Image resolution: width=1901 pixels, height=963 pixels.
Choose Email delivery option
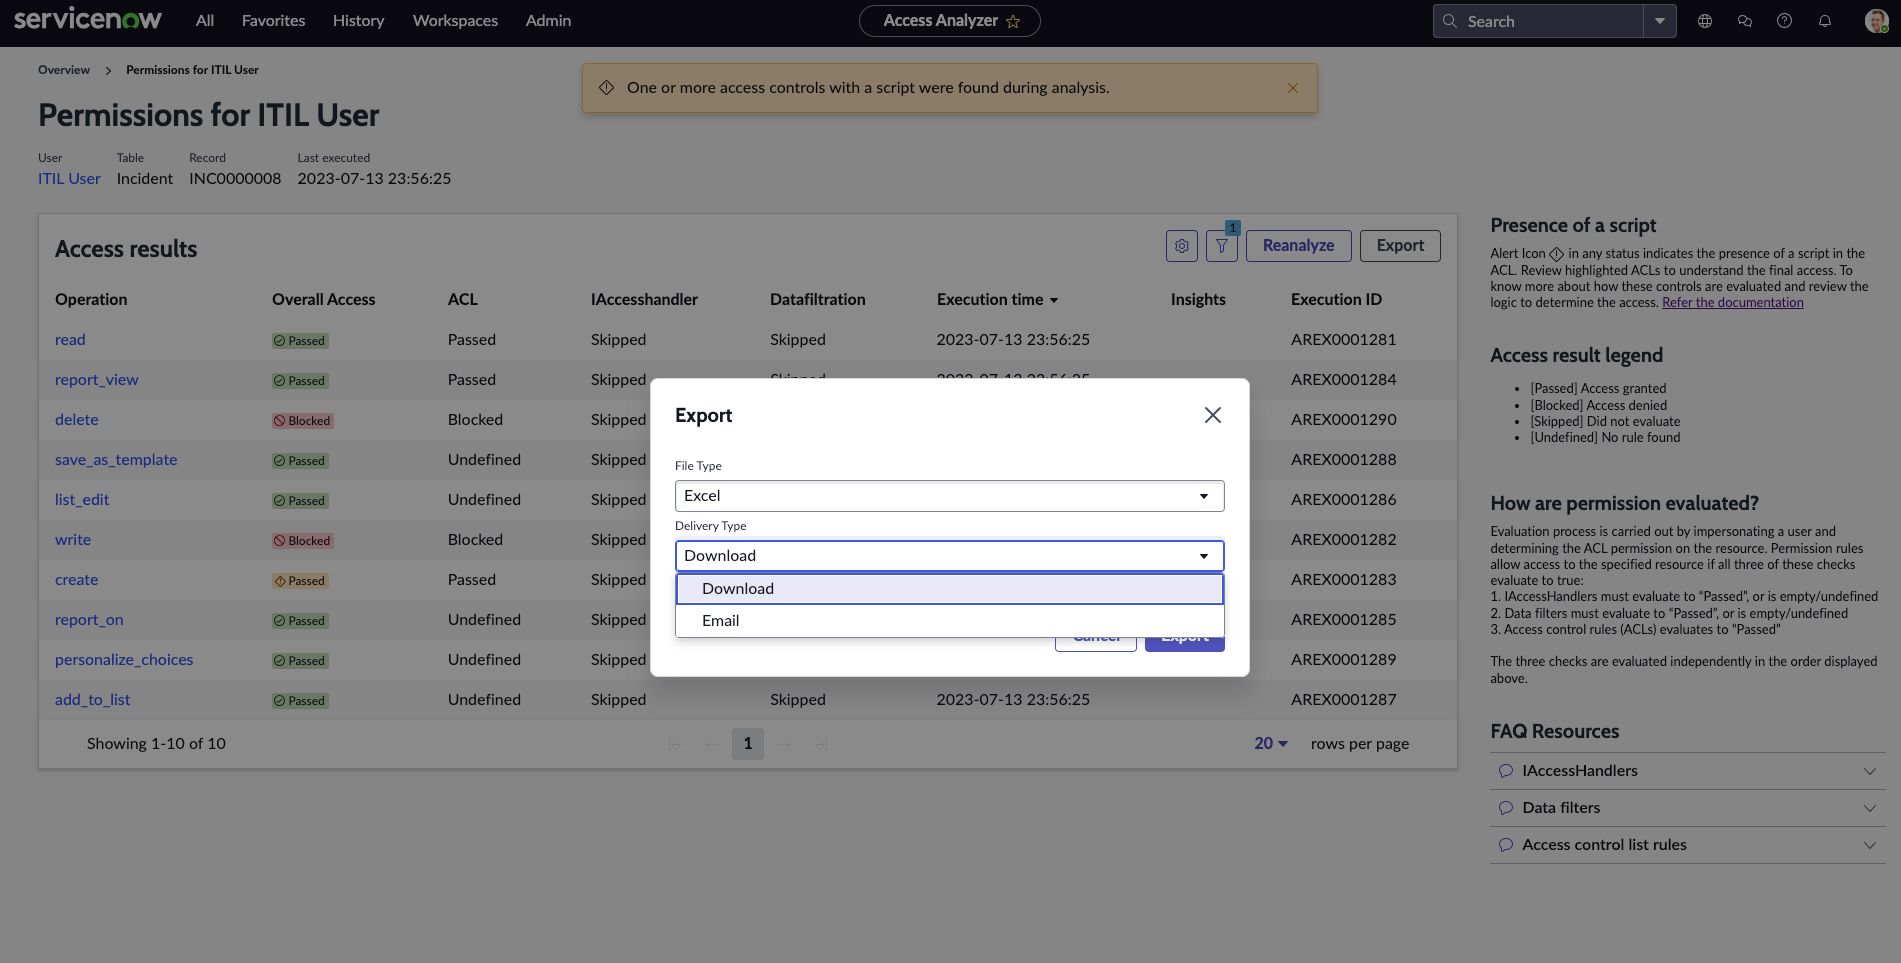(949, 621)
